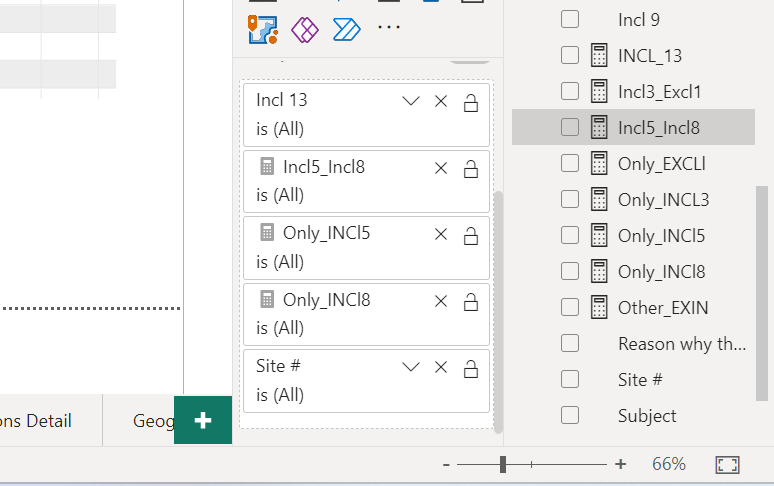Add a new report page

(x=203, y=420)
